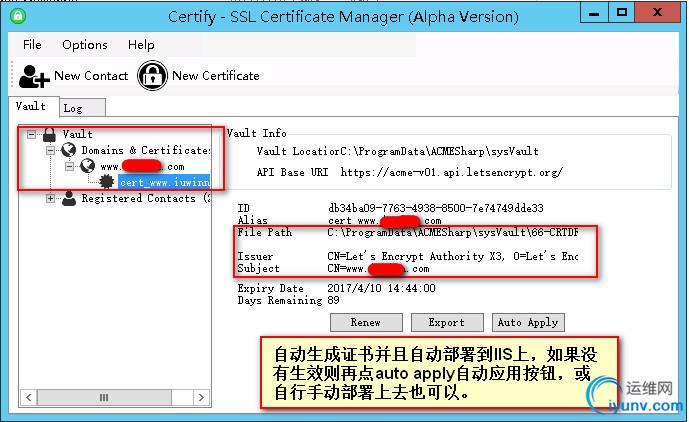Expand the Registered Contacts node
This screenshot has height=422, width=689.
[51, 198]
